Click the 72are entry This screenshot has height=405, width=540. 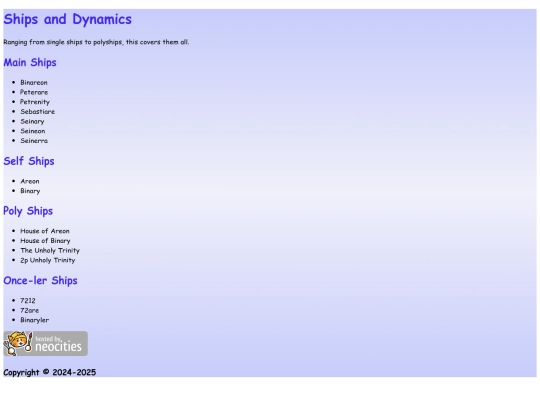(x=30, y=310)
